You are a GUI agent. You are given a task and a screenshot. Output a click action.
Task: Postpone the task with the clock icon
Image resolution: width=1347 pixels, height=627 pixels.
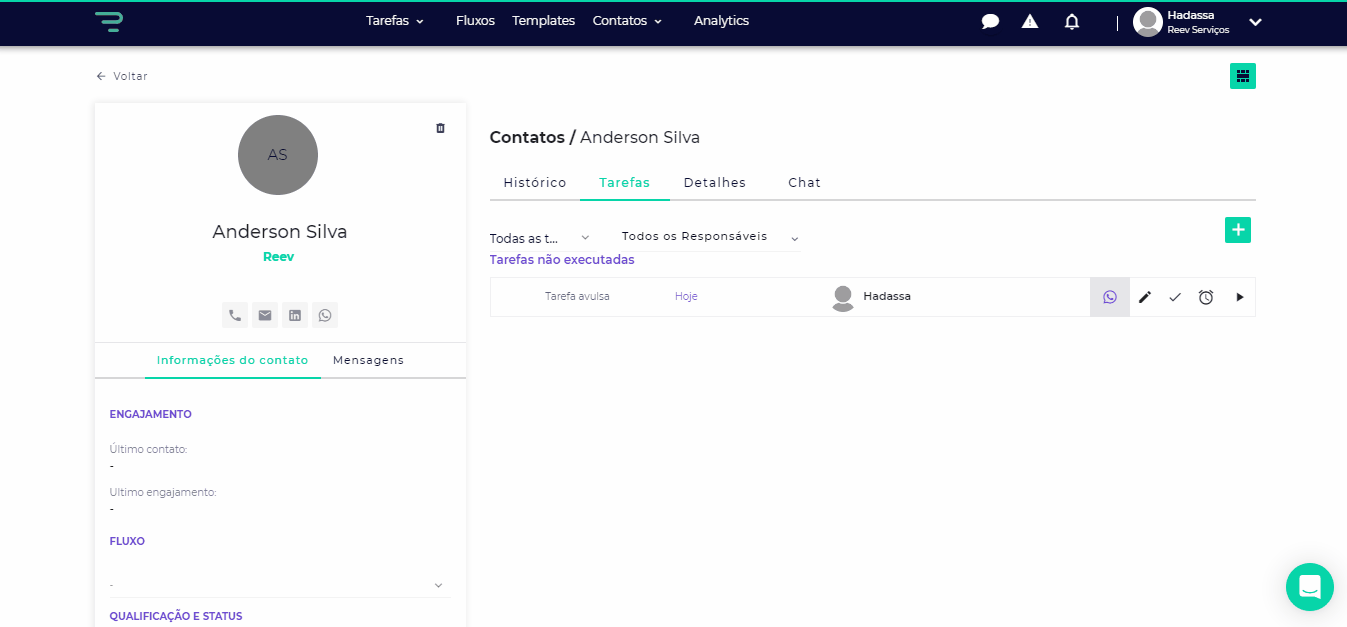coord(1206,297)
